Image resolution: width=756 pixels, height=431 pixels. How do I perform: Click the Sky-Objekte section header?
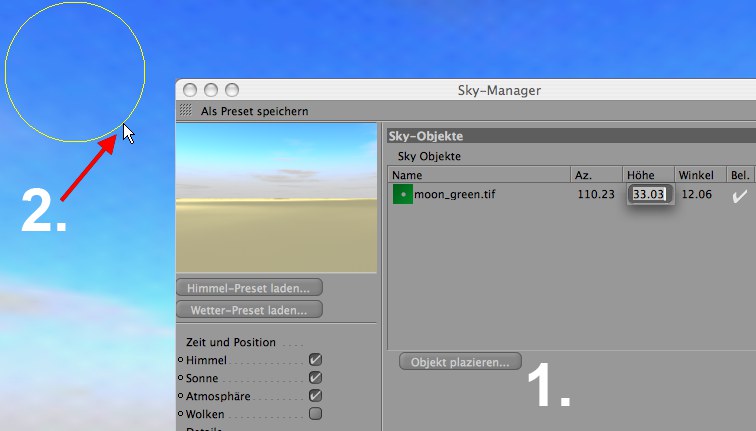pos(571,136)
